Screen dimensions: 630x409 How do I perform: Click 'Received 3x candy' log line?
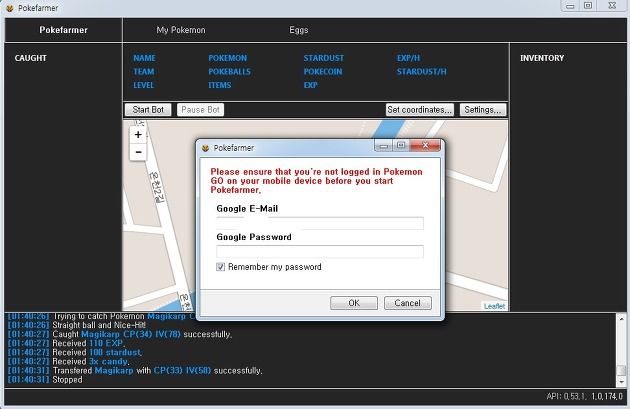(x=68, y=361)
